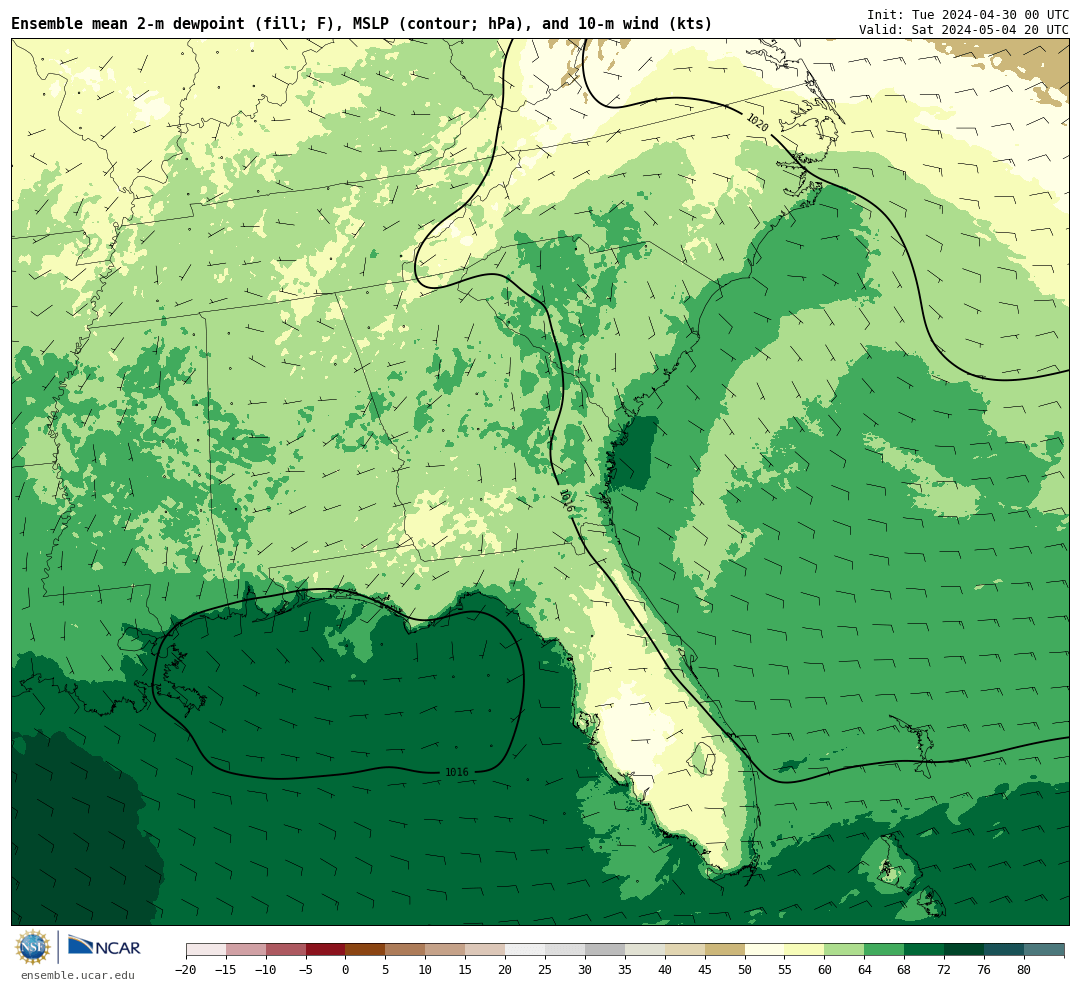Viewport: 1080px width, 988px height.
Task: Pick the green swatch between 64 and 68
Action: (885, 950)
